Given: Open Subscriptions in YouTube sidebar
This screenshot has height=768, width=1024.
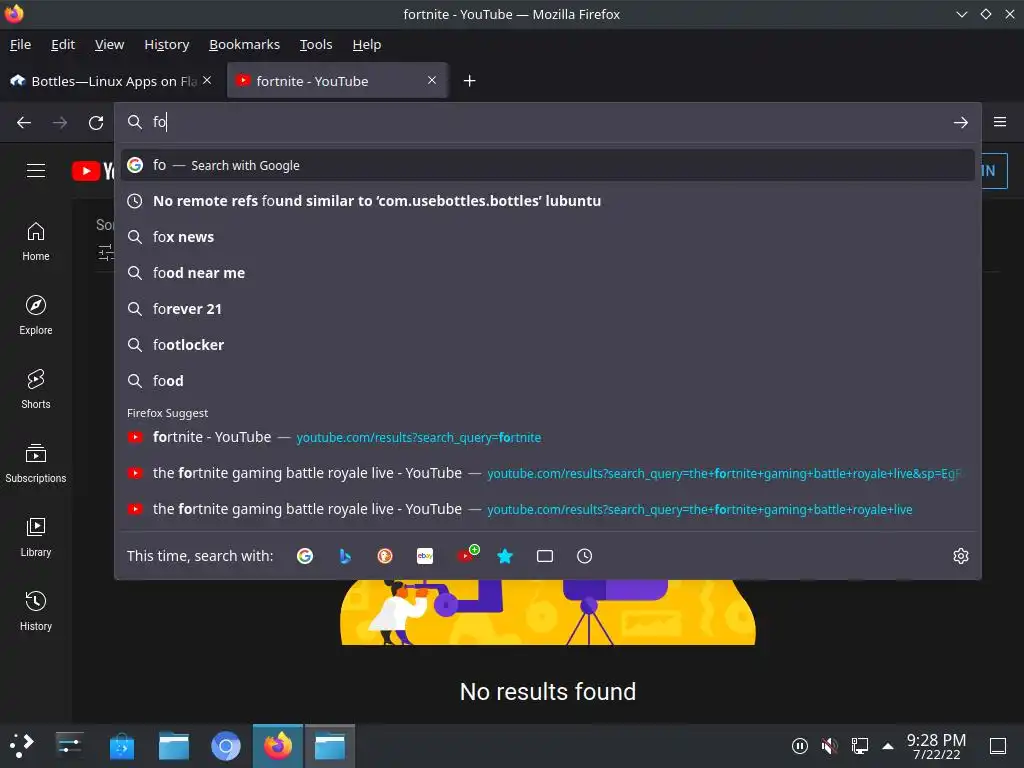Looking at the screenshot, I should 36,462.
